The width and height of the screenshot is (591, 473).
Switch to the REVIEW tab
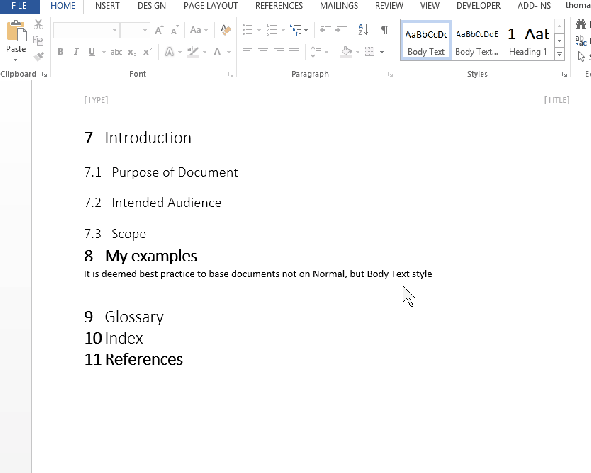[389, 6]
